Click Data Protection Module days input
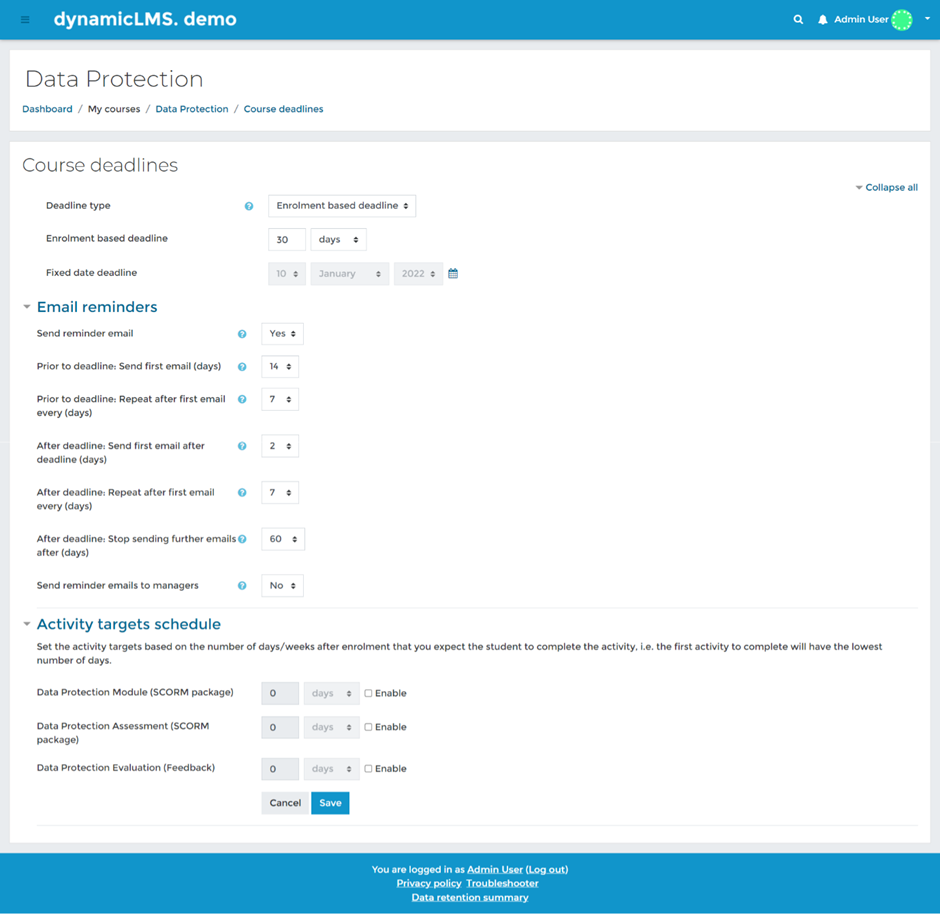 pyautogui.click(x=280, y=693)
